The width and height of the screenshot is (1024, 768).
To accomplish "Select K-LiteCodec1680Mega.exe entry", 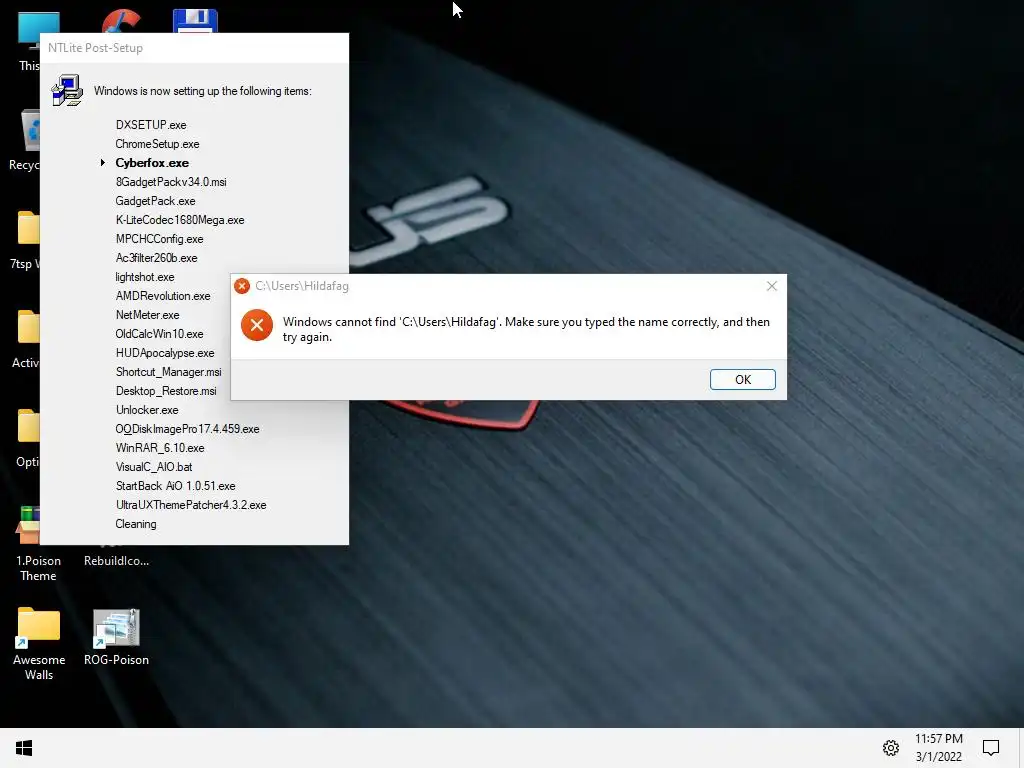I will [x=180, y=220].
